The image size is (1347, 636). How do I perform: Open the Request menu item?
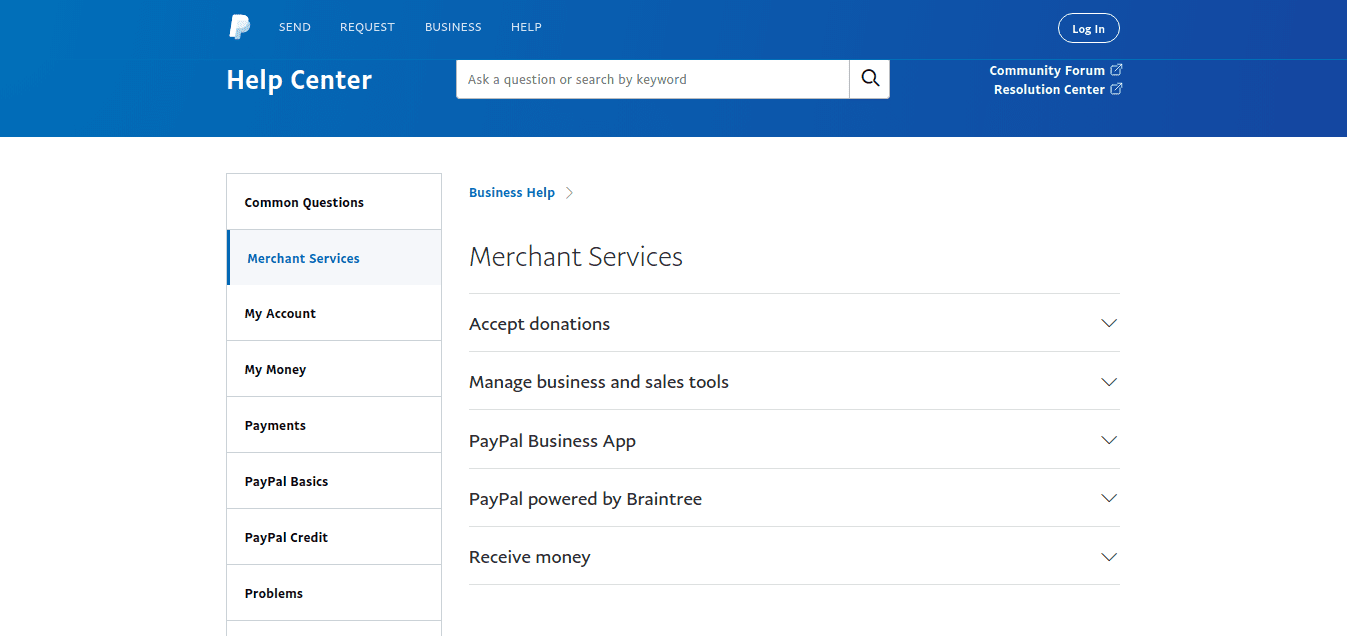(x=367, y=27)
